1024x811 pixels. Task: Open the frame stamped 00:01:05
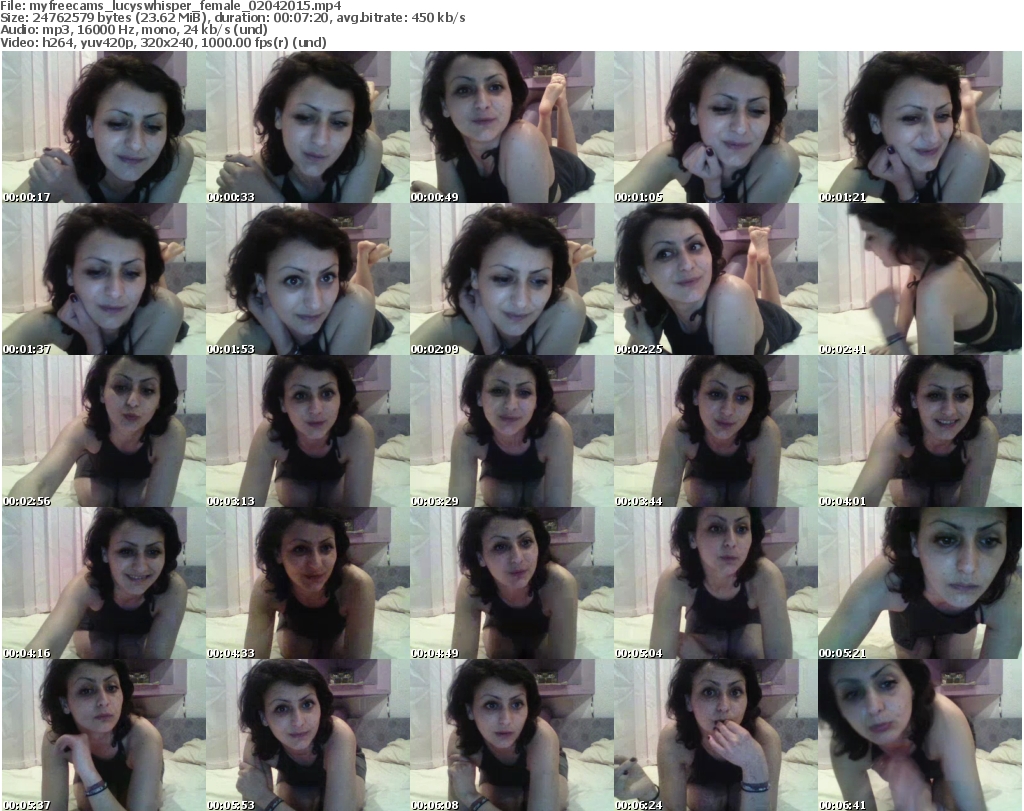716,127
